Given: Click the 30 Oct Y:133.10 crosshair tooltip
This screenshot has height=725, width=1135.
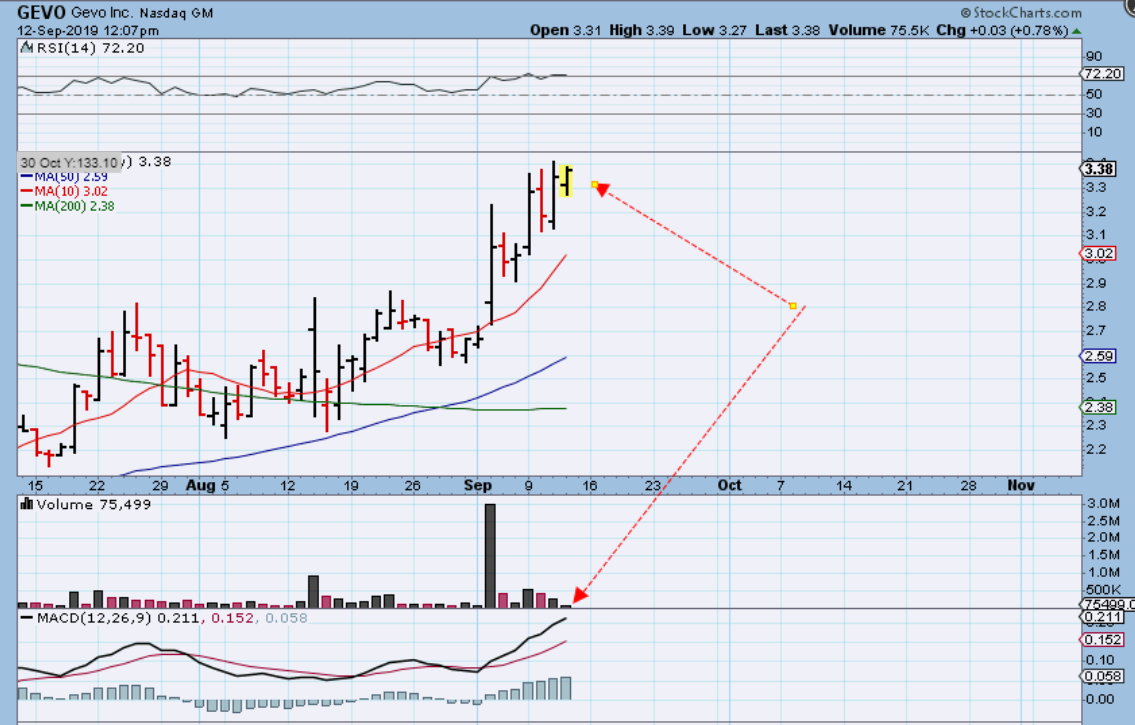Looking at the screenshot, I should tap(69, 163).
